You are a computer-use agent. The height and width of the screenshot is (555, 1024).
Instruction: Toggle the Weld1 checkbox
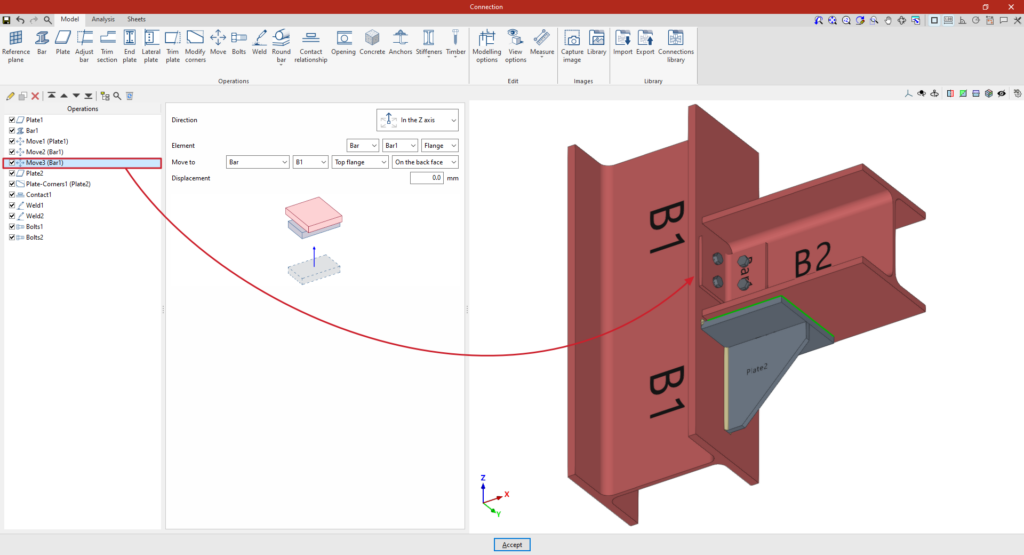(12, 205)
